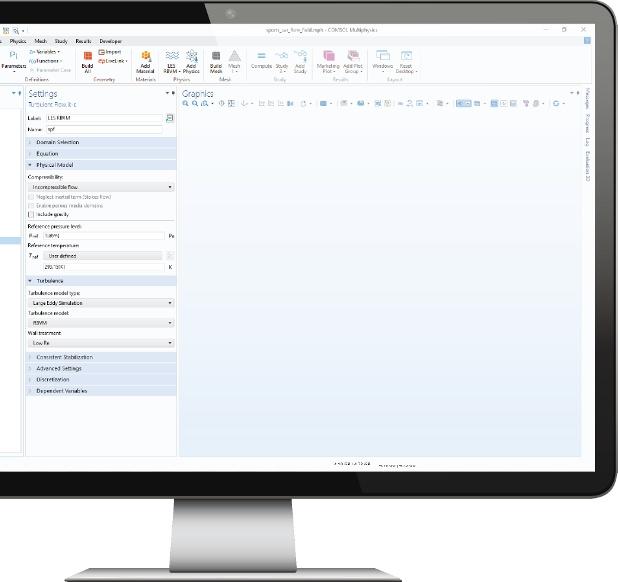Click the Import geometry button
Viewport: 618px width, 582px height.
(110, 52)
